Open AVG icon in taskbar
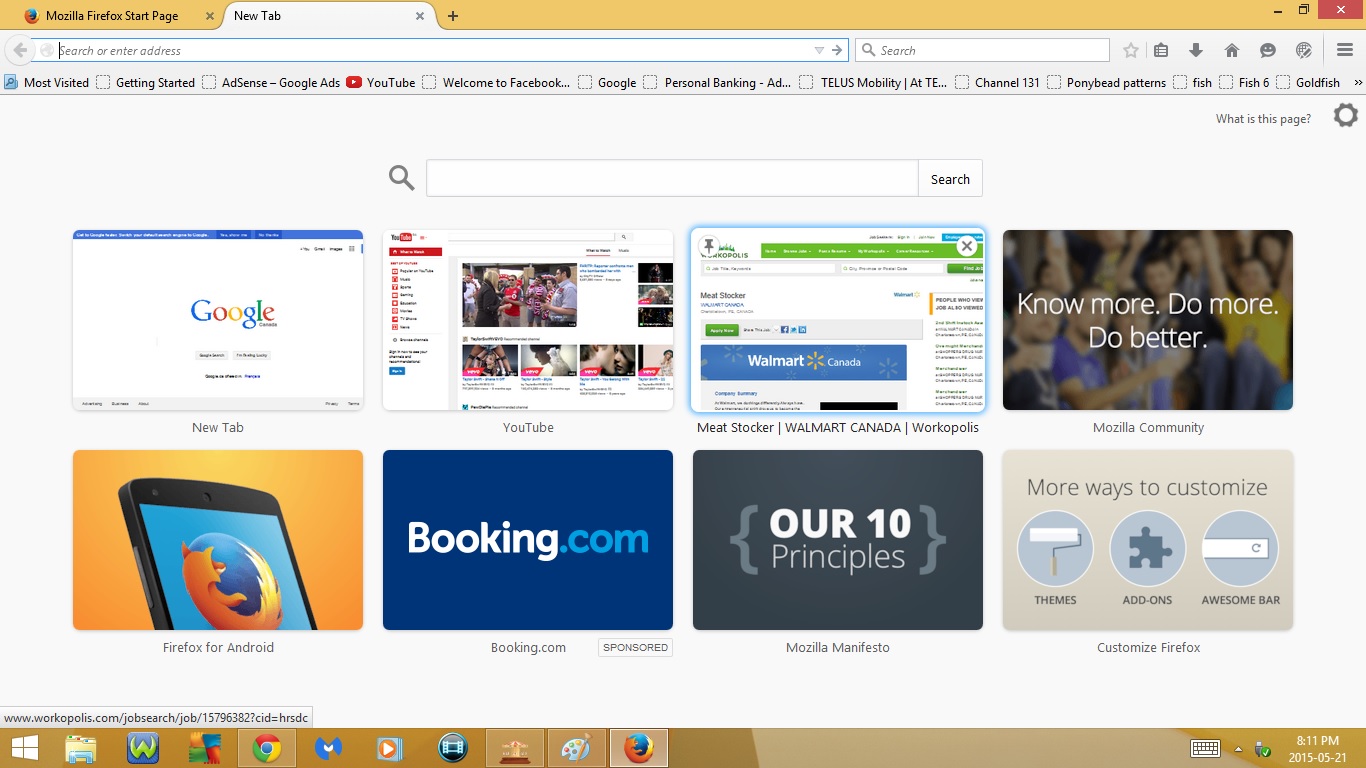The width and height of the screenshot is (1366, 768). click(205, 748)
